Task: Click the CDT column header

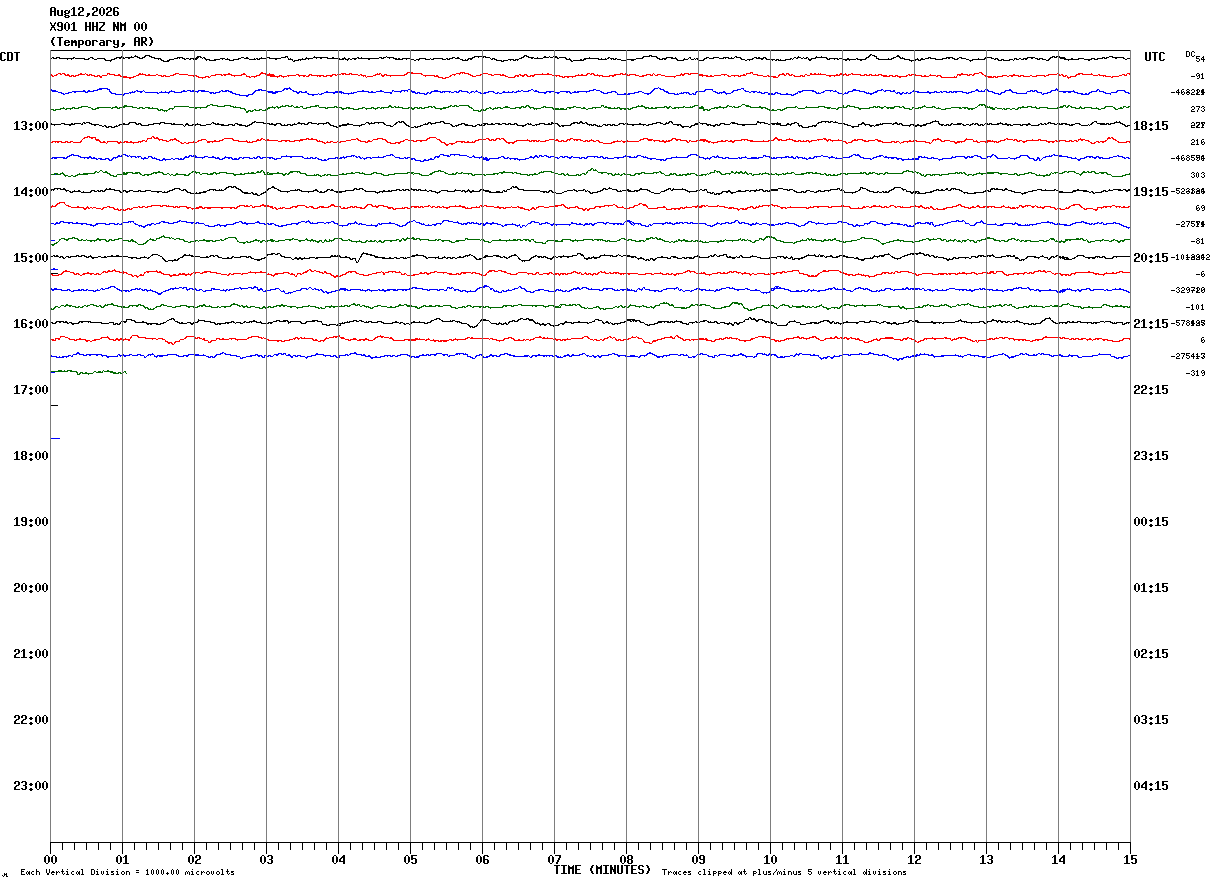Action: pyautogui.click(x=10, y=57)
